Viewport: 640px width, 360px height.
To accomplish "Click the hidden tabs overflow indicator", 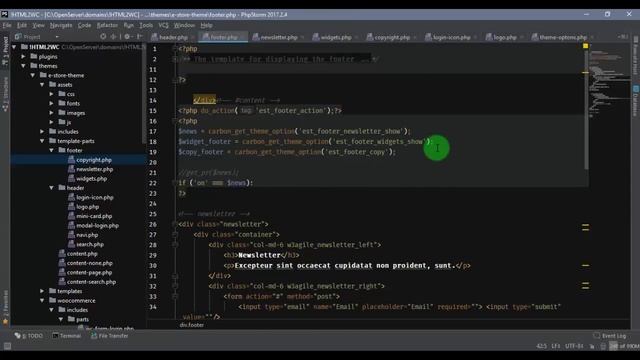I will pyautogui.click(x=622, y=37).
